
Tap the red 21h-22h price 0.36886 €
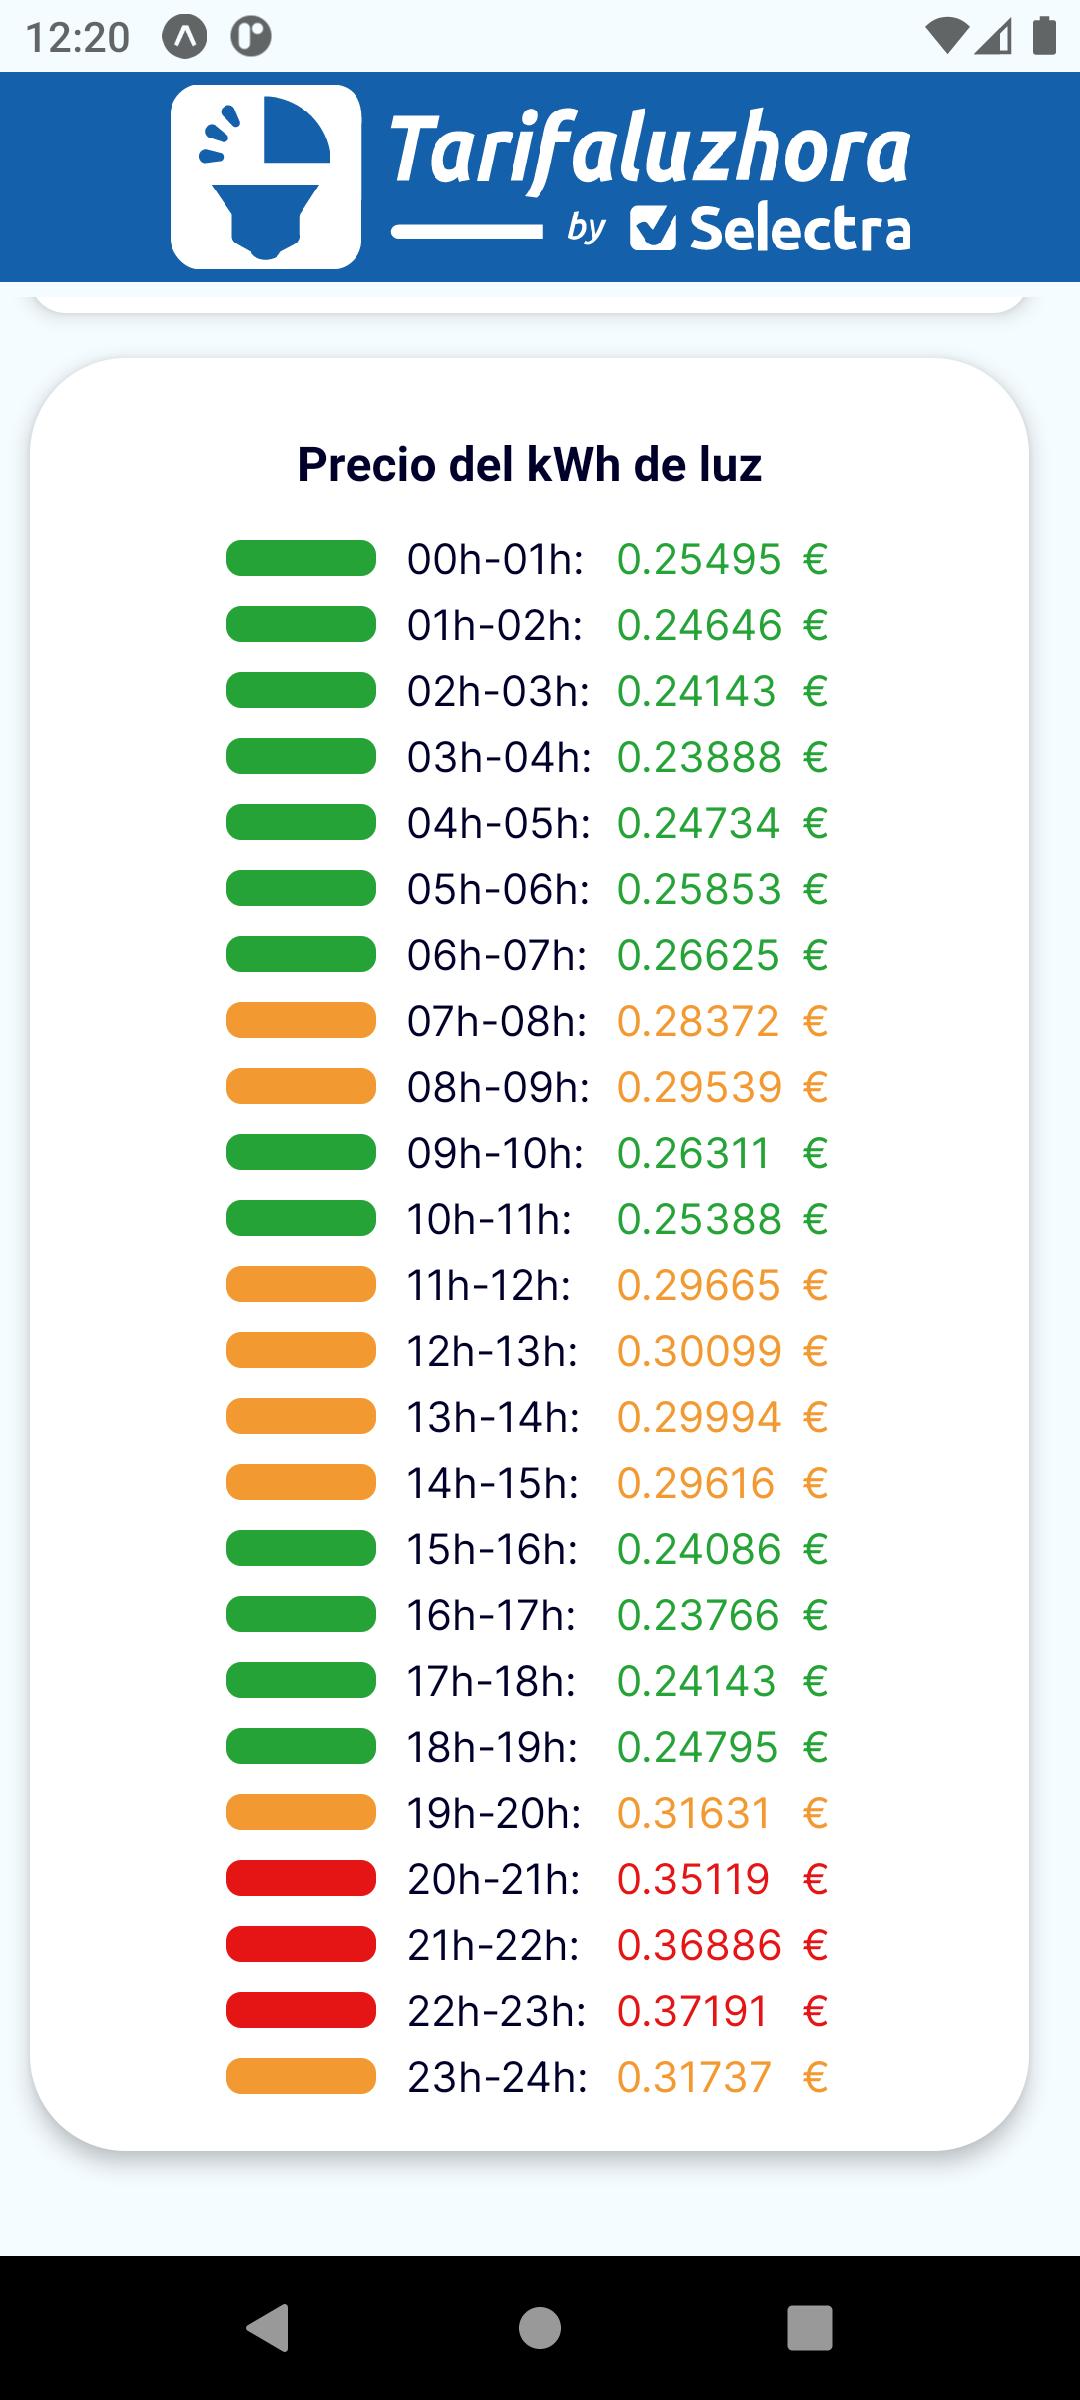click(x=722, y=1945)
